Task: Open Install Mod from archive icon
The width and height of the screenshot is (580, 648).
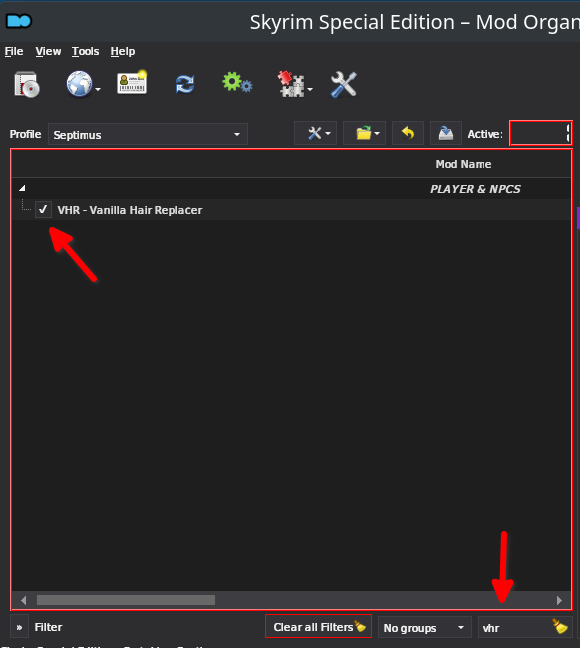Action: (27, 84)
